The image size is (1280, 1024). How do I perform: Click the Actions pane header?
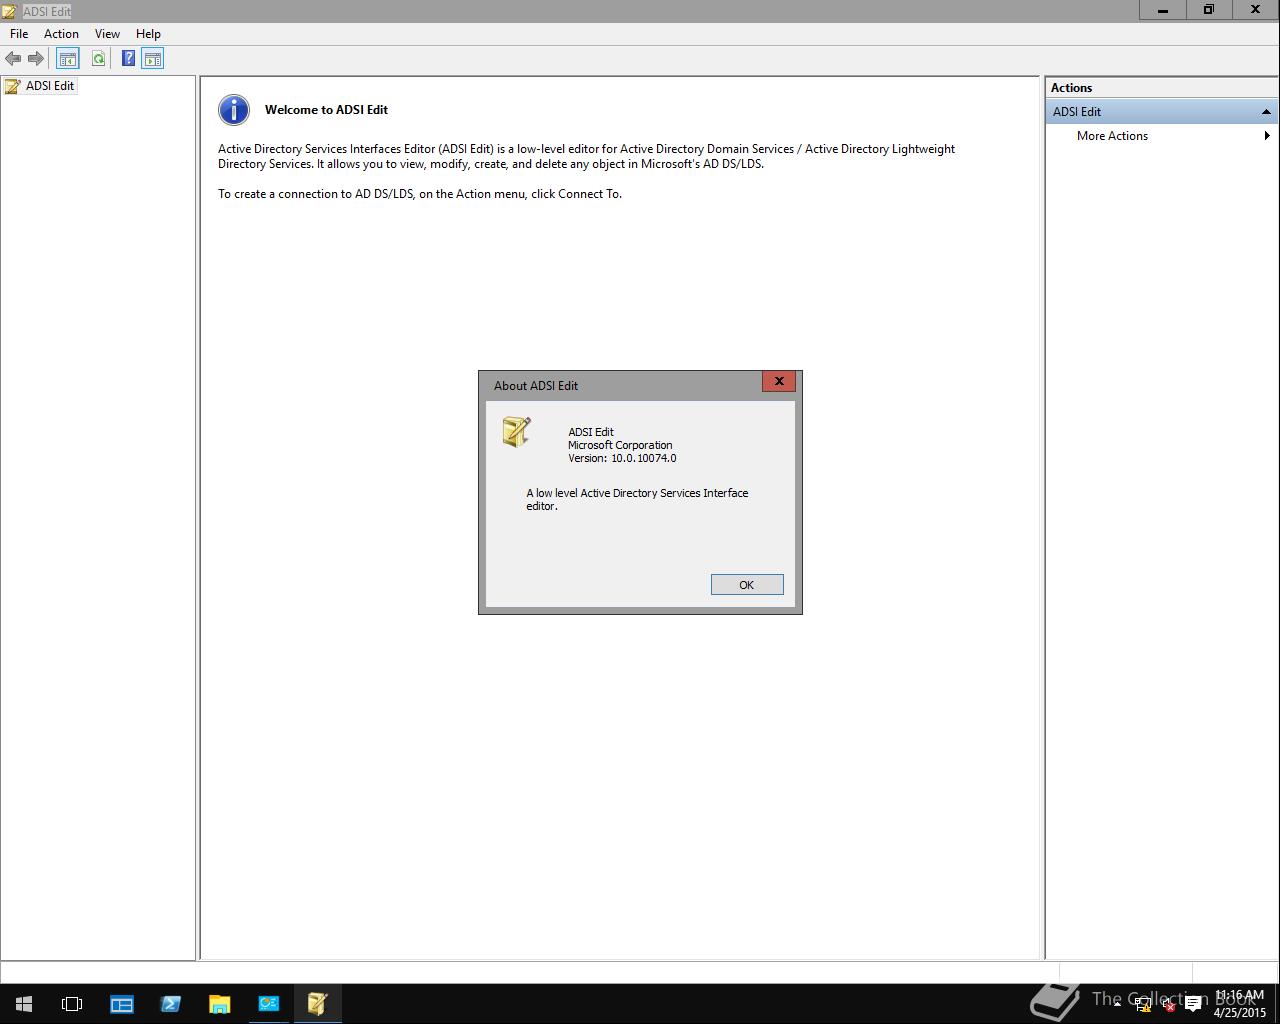click(1162, 88)
